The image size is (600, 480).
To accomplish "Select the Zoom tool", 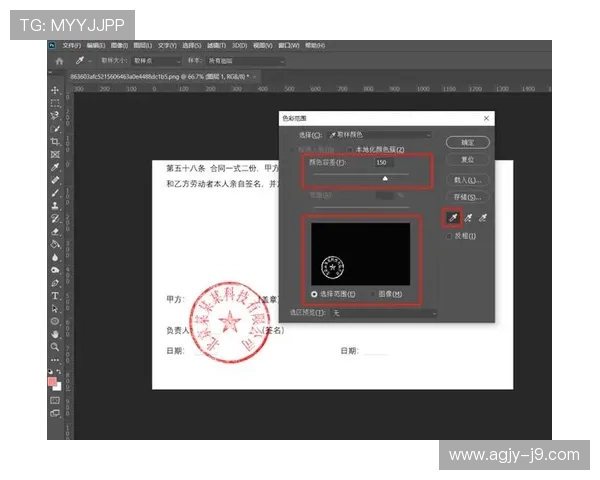I will [x=55, y=347].
